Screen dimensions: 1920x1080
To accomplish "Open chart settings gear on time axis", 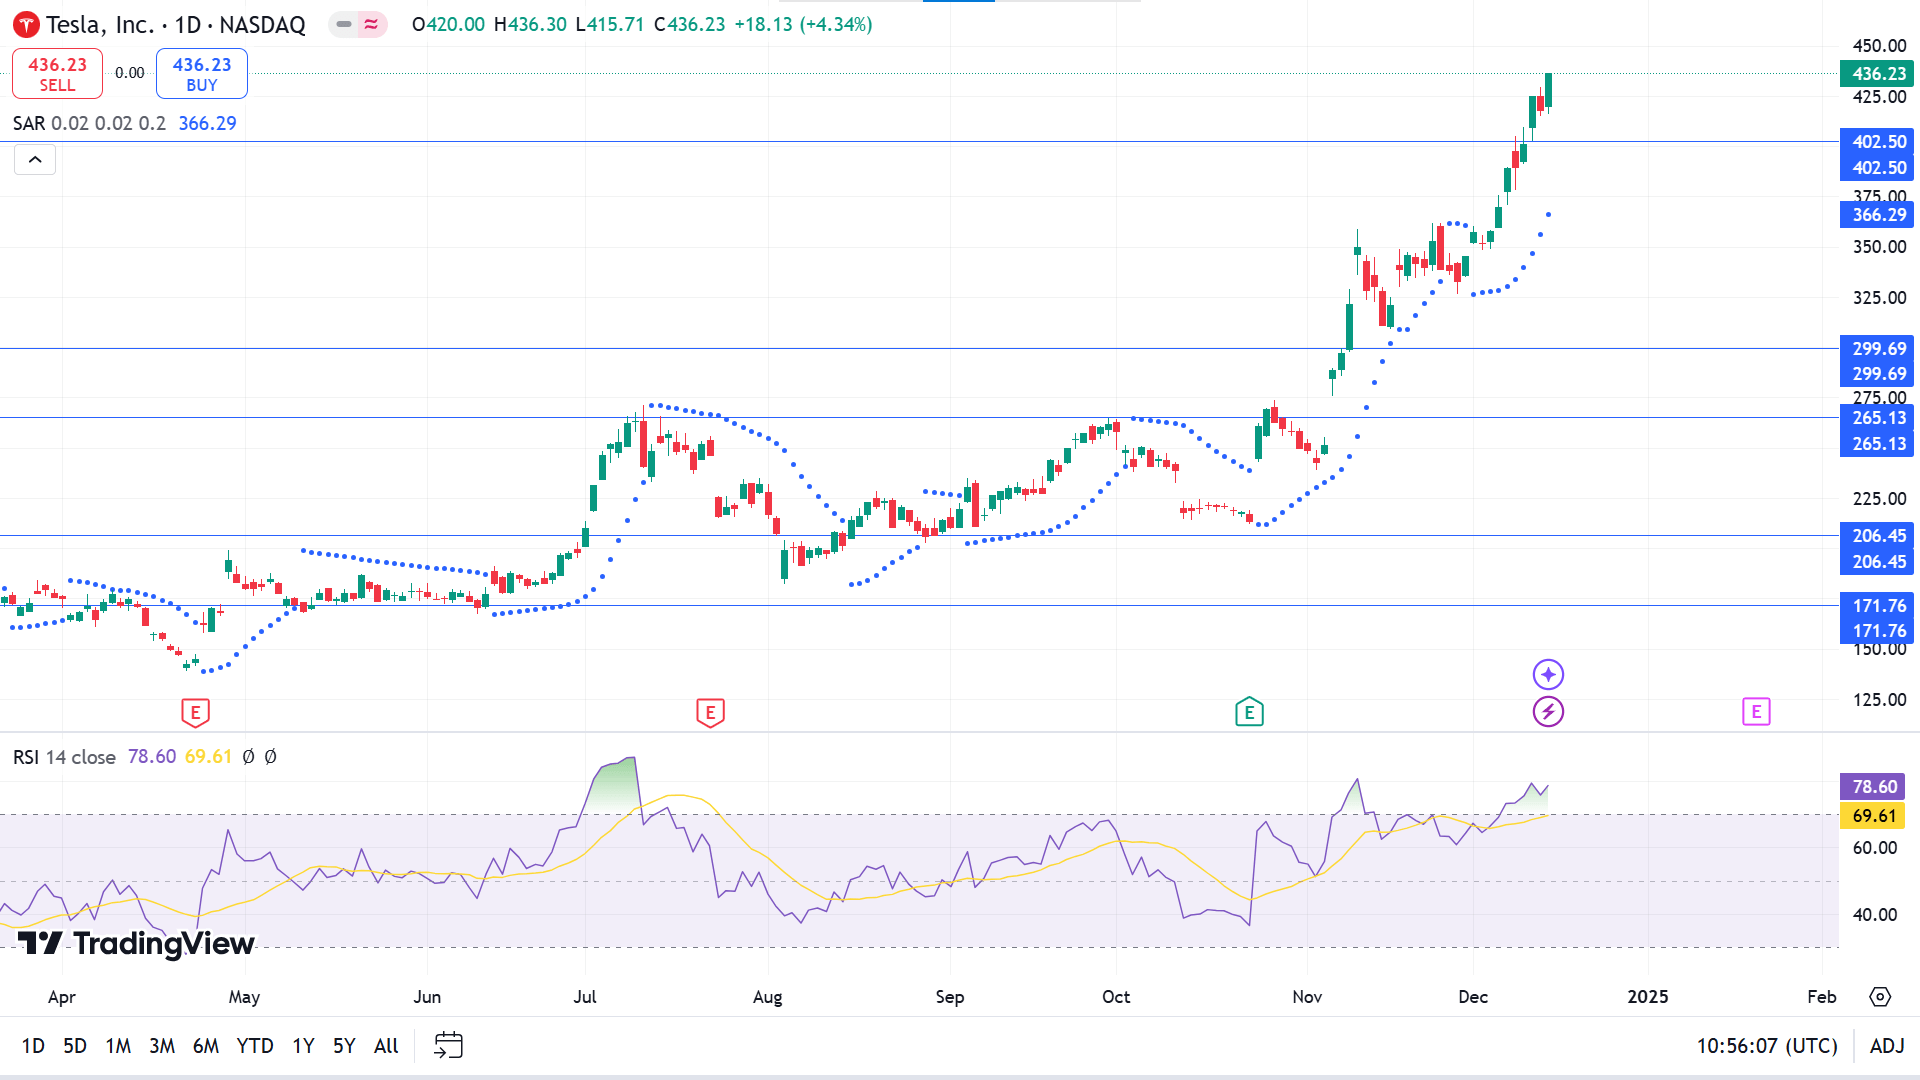I will pyautogui.click(x=1880, y=997).
